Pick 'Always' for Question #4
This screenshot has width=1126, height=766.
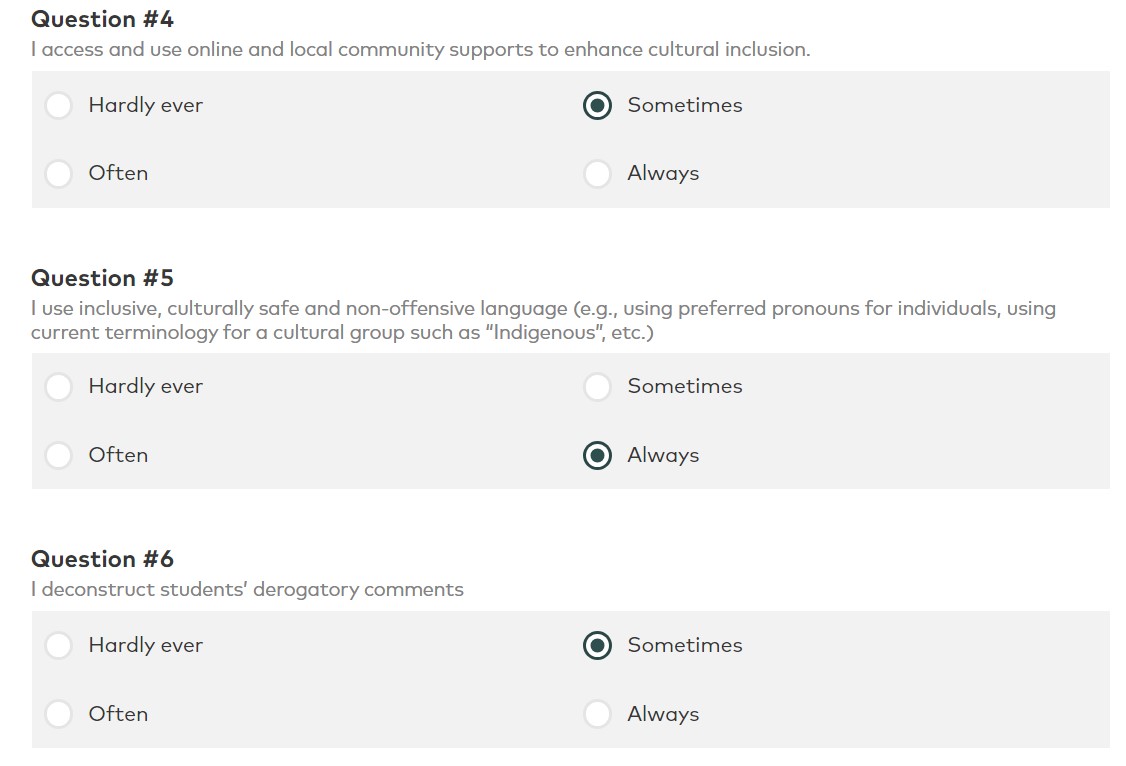coord(597,174)
